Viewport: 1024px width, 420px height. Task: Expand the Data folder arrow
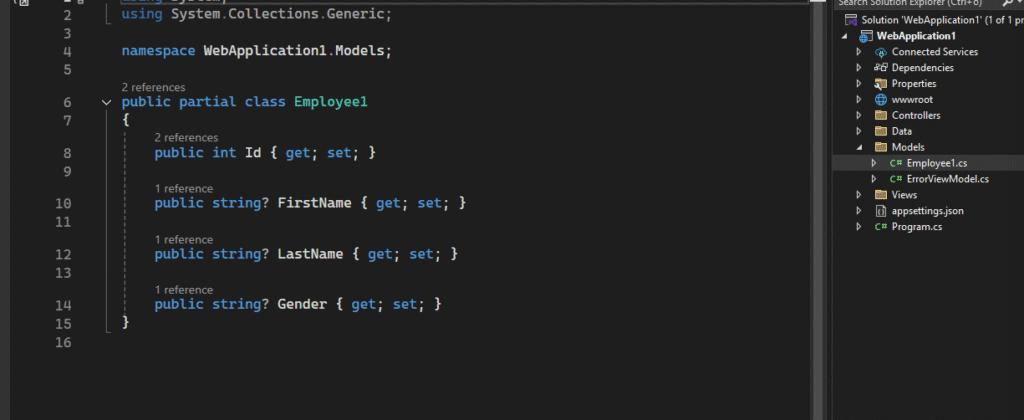click(858, 131)
